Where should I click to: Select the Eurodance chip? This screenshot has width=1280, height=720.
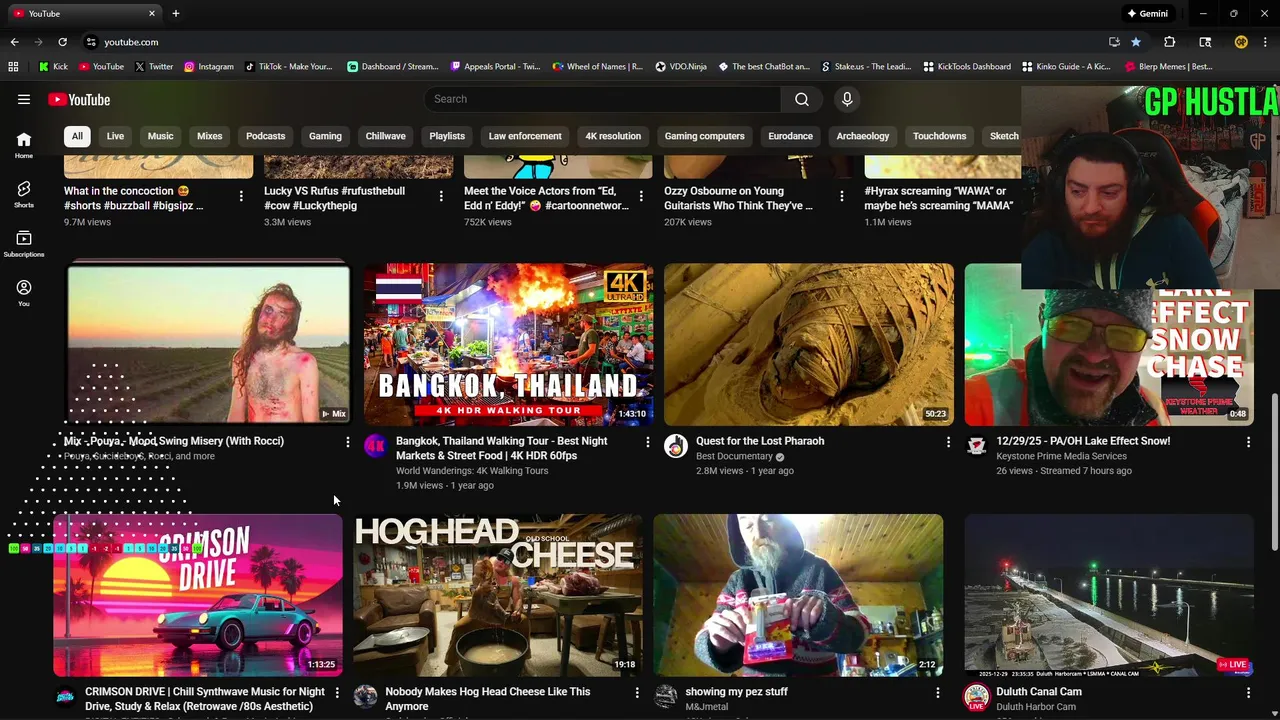[x=790, y=136]
